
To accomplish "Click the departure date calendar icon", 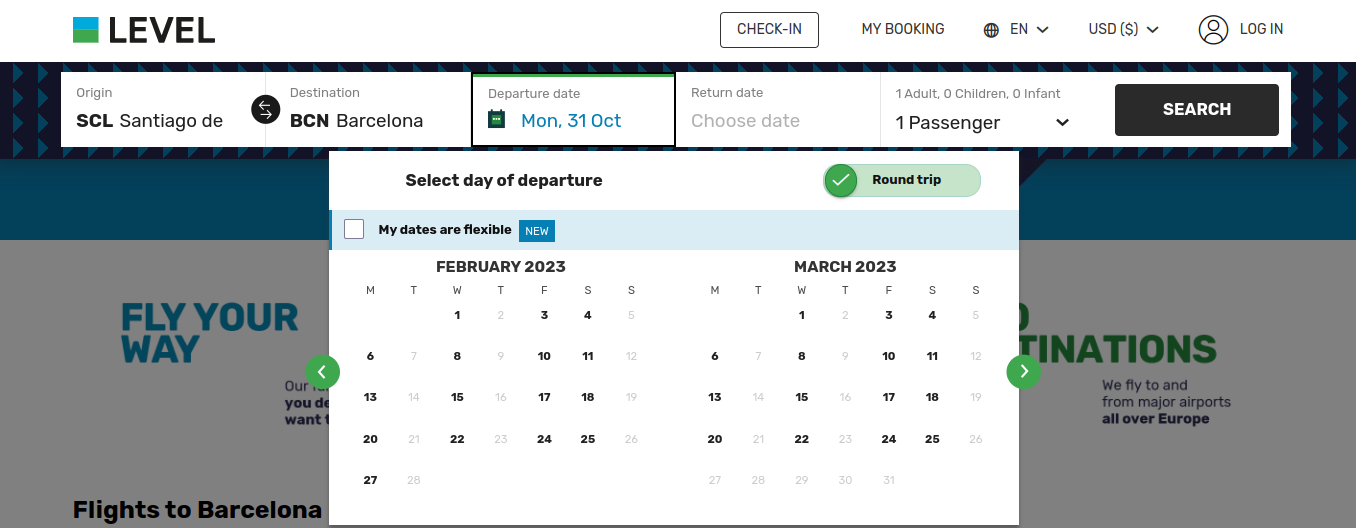I will 497,119.
